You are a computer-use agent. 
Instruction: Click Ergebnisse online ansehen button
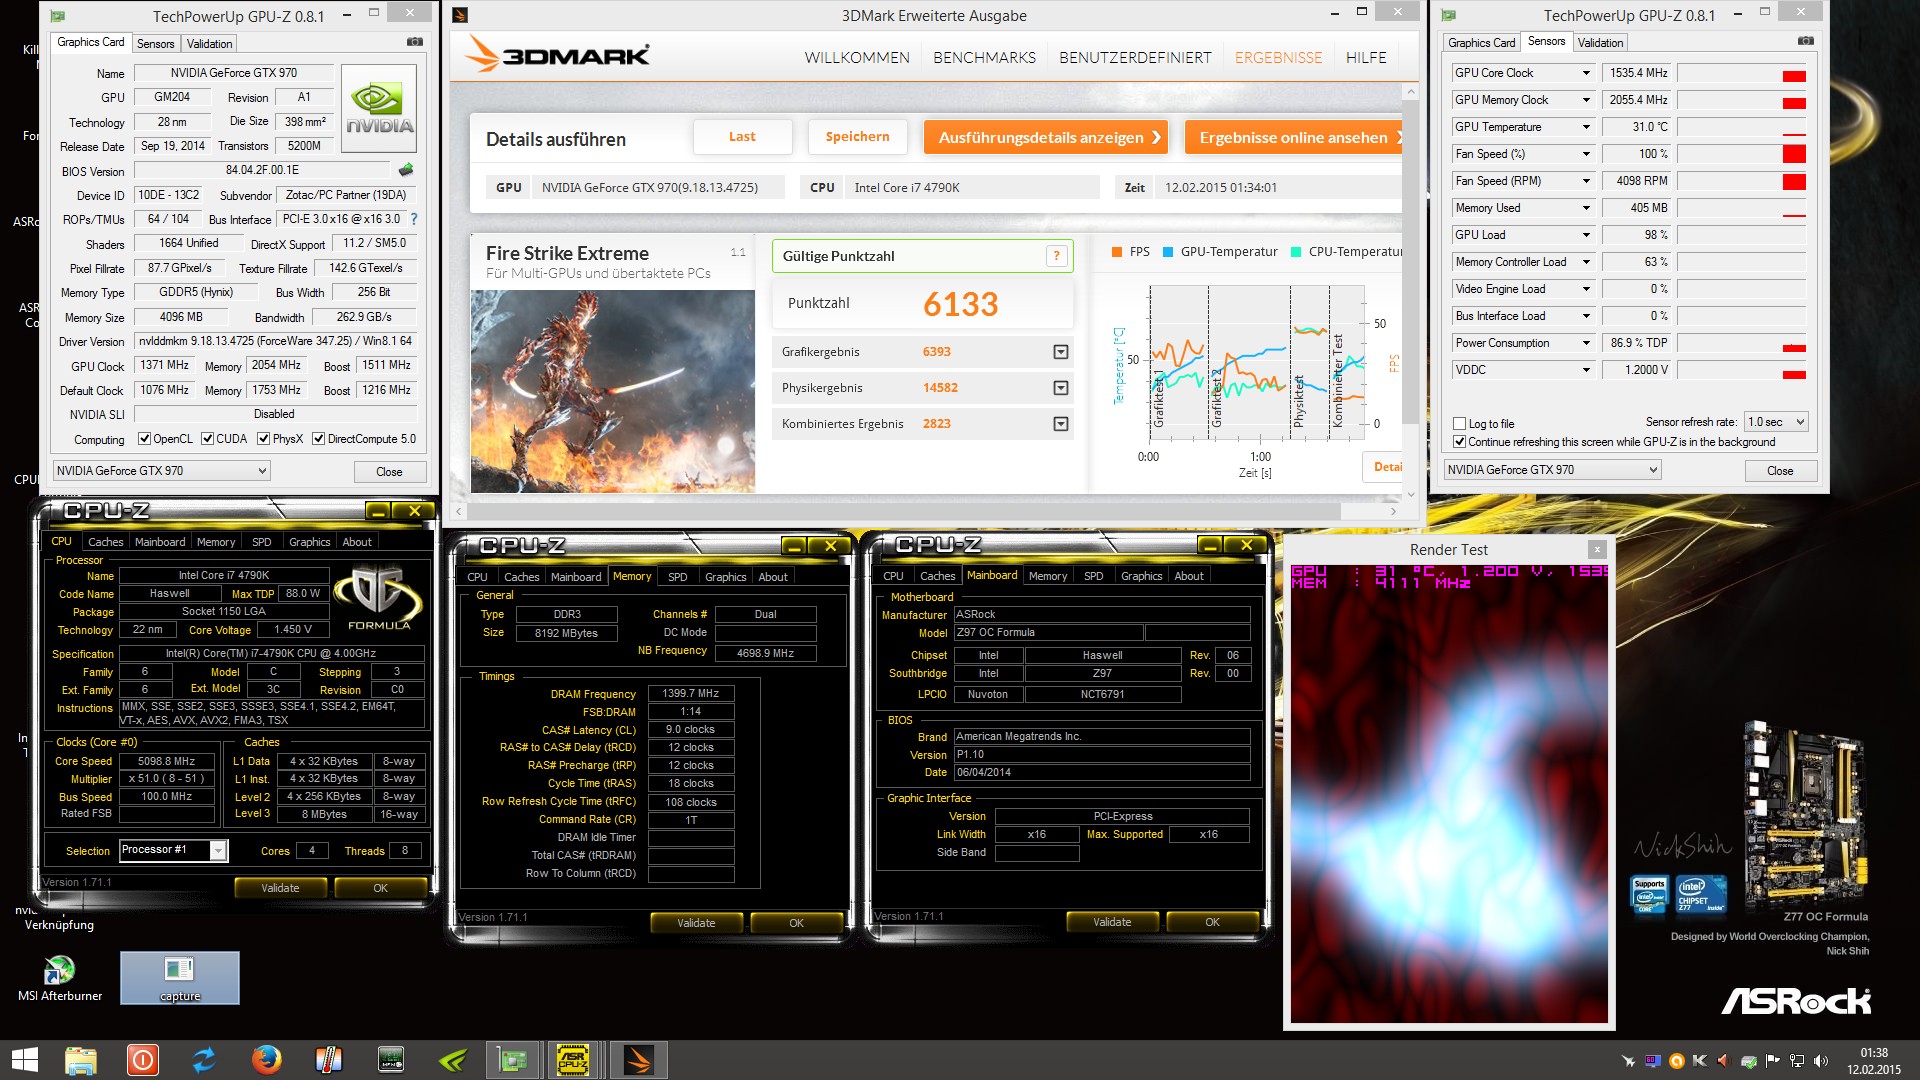point(1294,137)
